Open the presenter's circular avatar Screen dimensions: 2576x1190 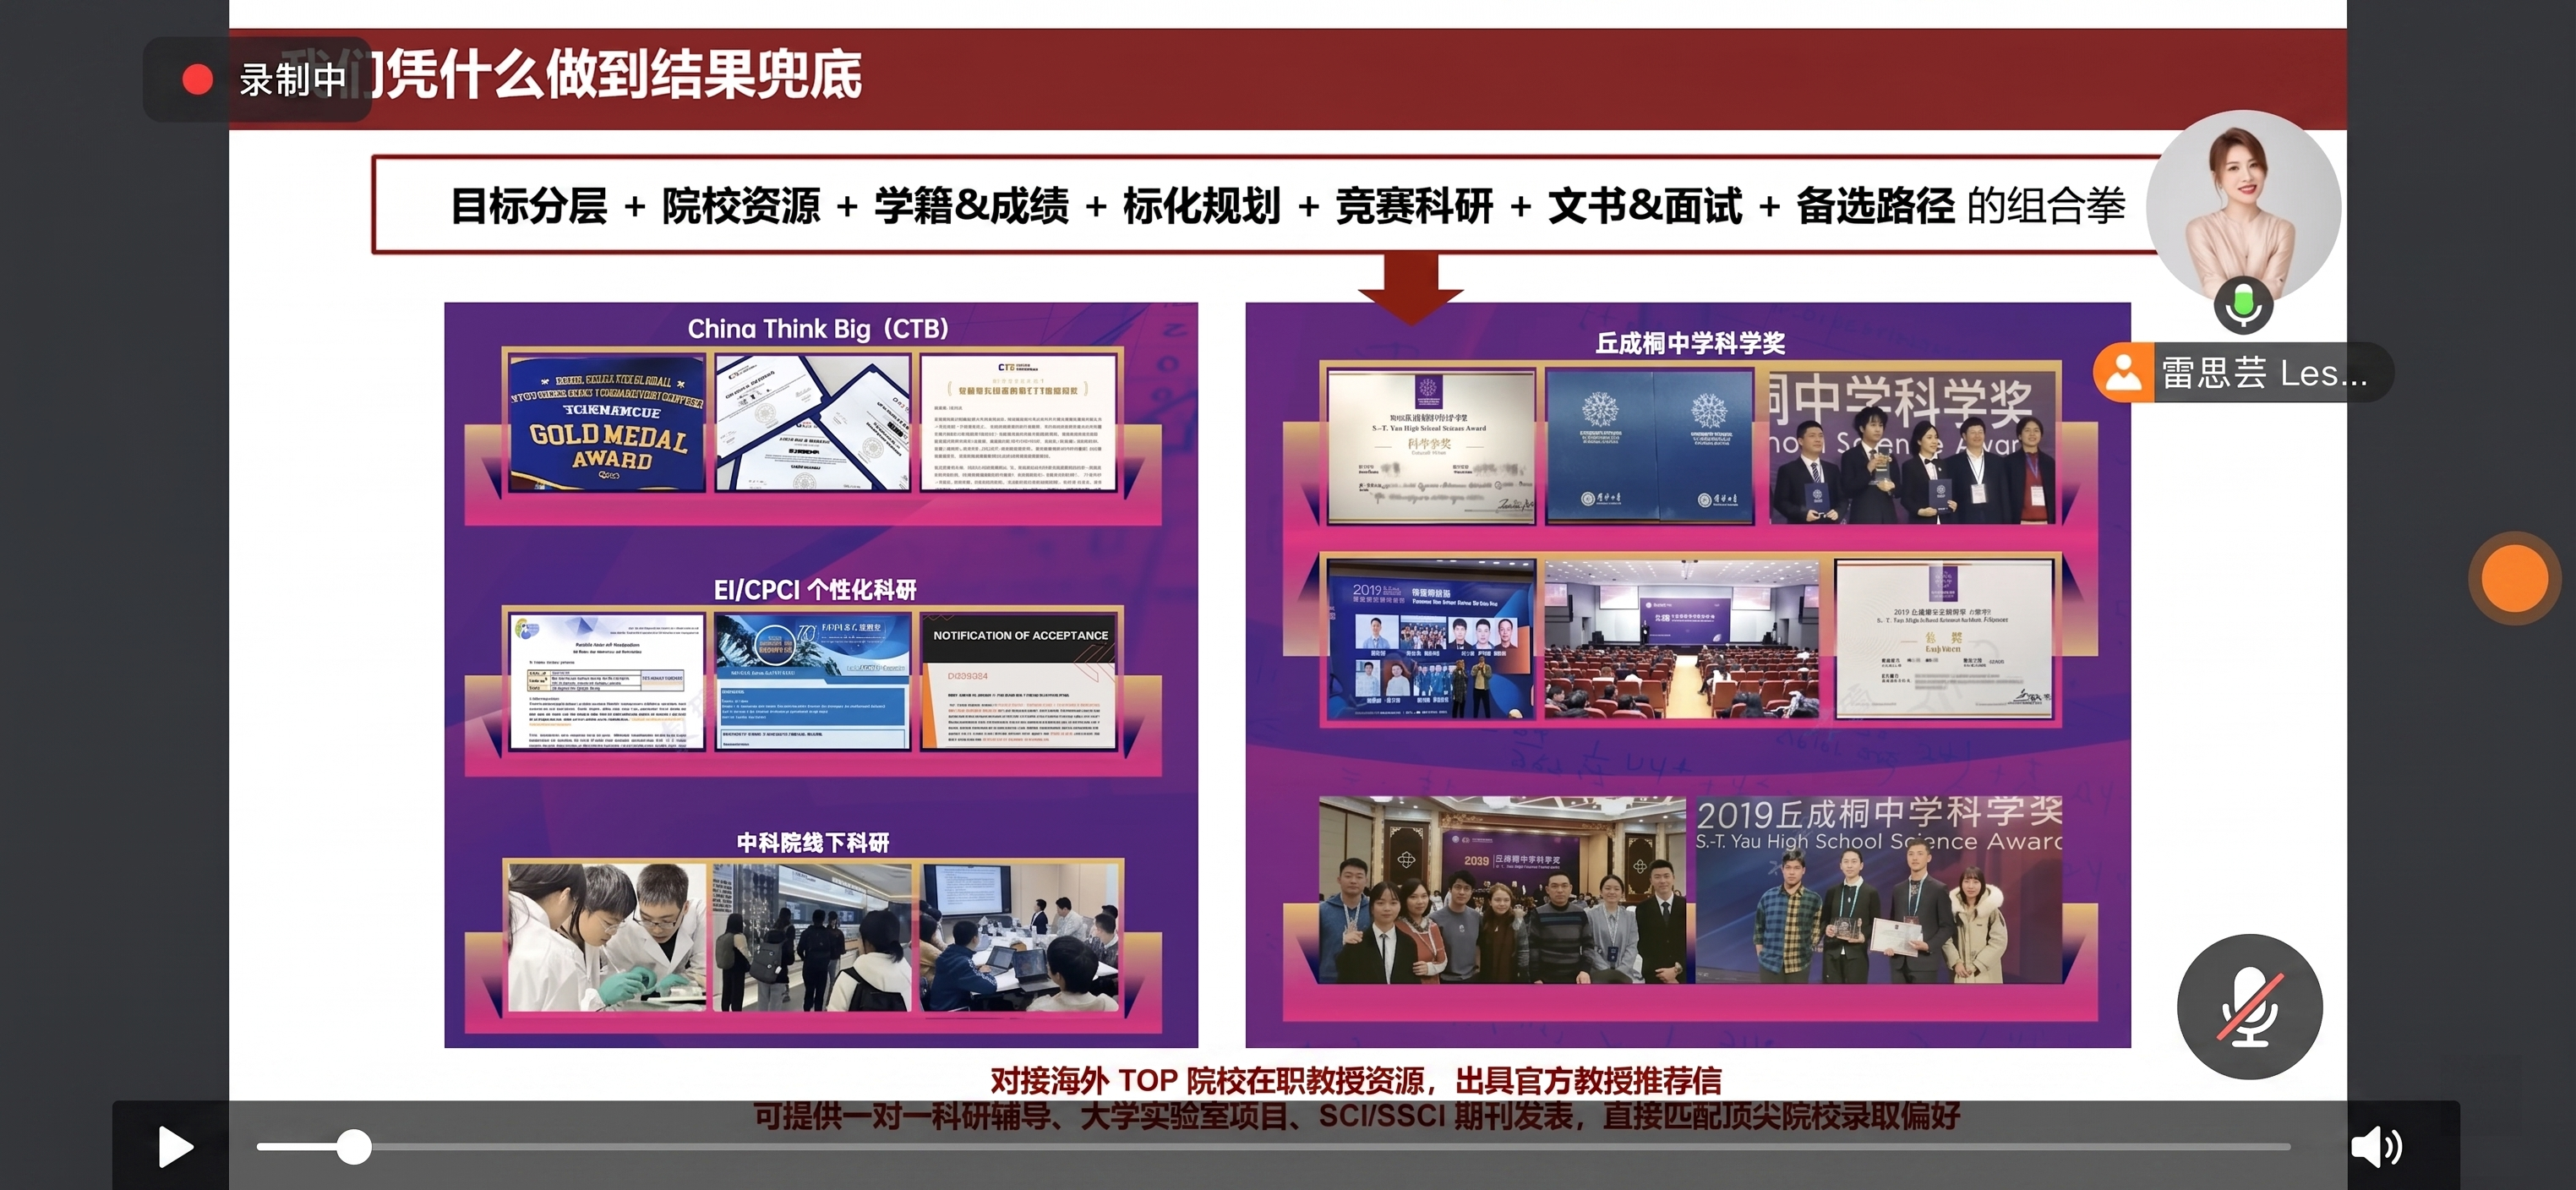pyautogui.click(x=2243, y=208)
